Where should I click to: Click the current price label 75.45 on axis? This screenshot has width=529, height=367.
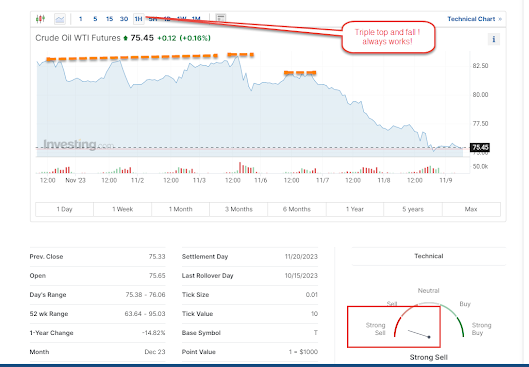[x=480, y=147]
